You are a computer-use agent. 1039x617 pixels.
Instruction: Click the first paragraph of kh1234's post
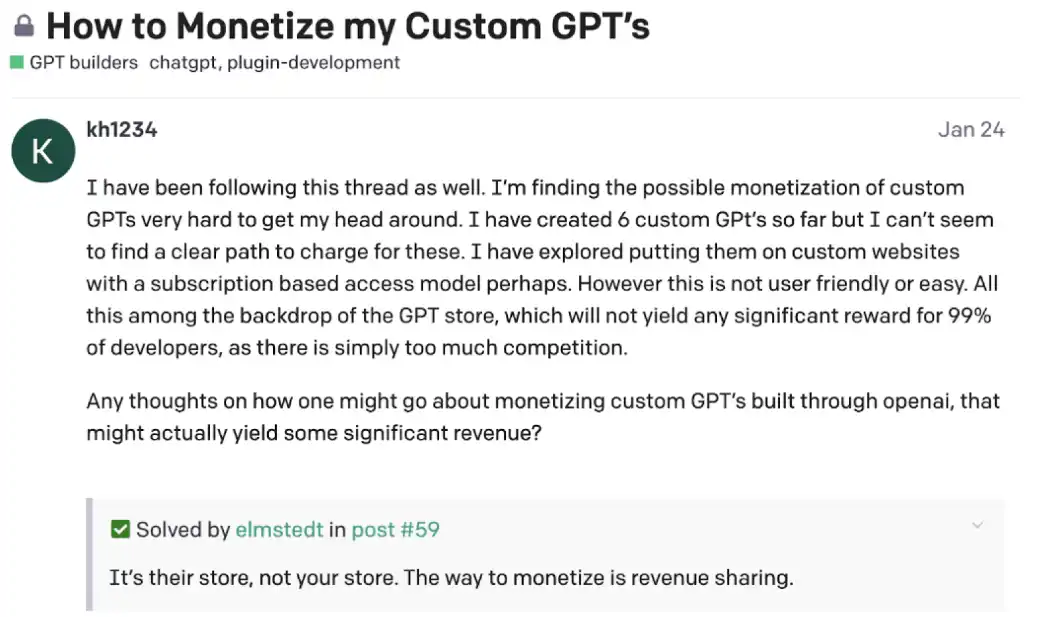pos(540,267)
